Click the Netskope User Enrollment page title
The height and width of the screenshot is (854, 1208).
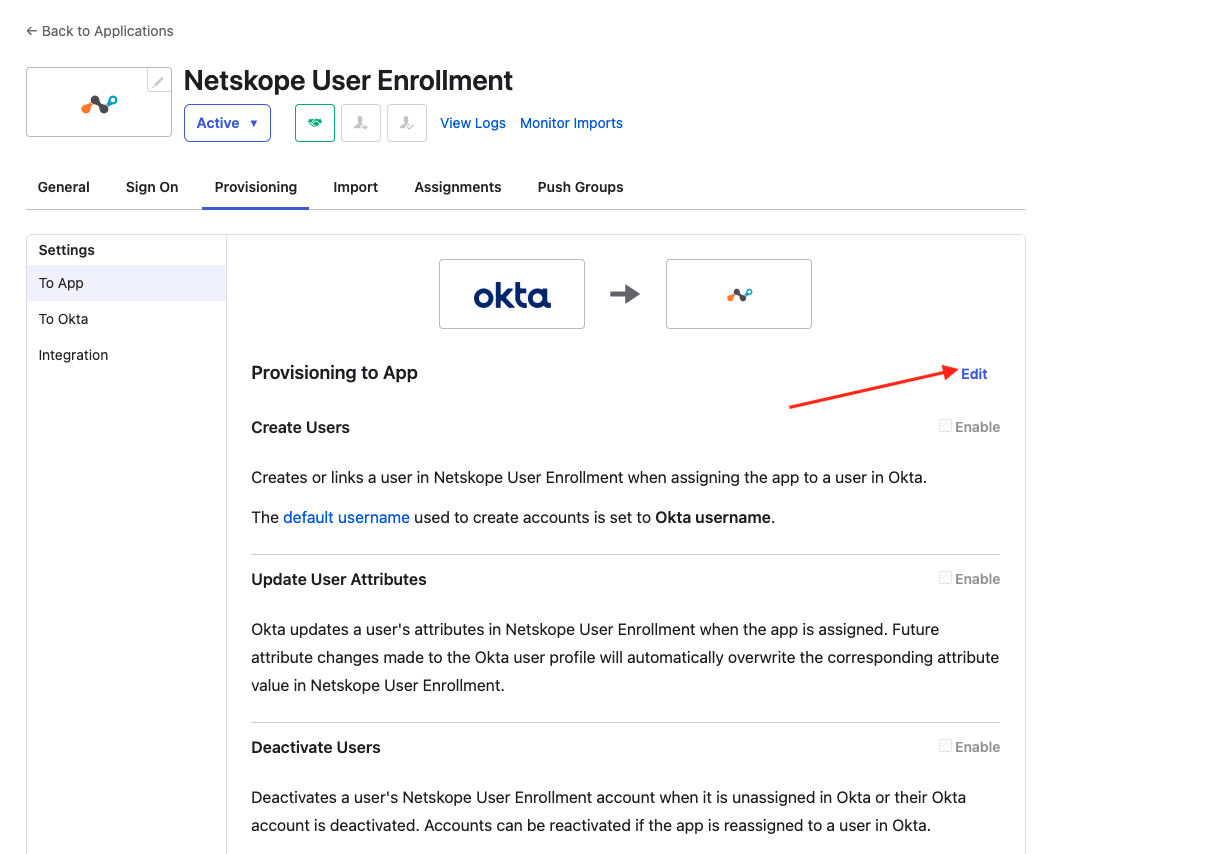tap(348, 80)
